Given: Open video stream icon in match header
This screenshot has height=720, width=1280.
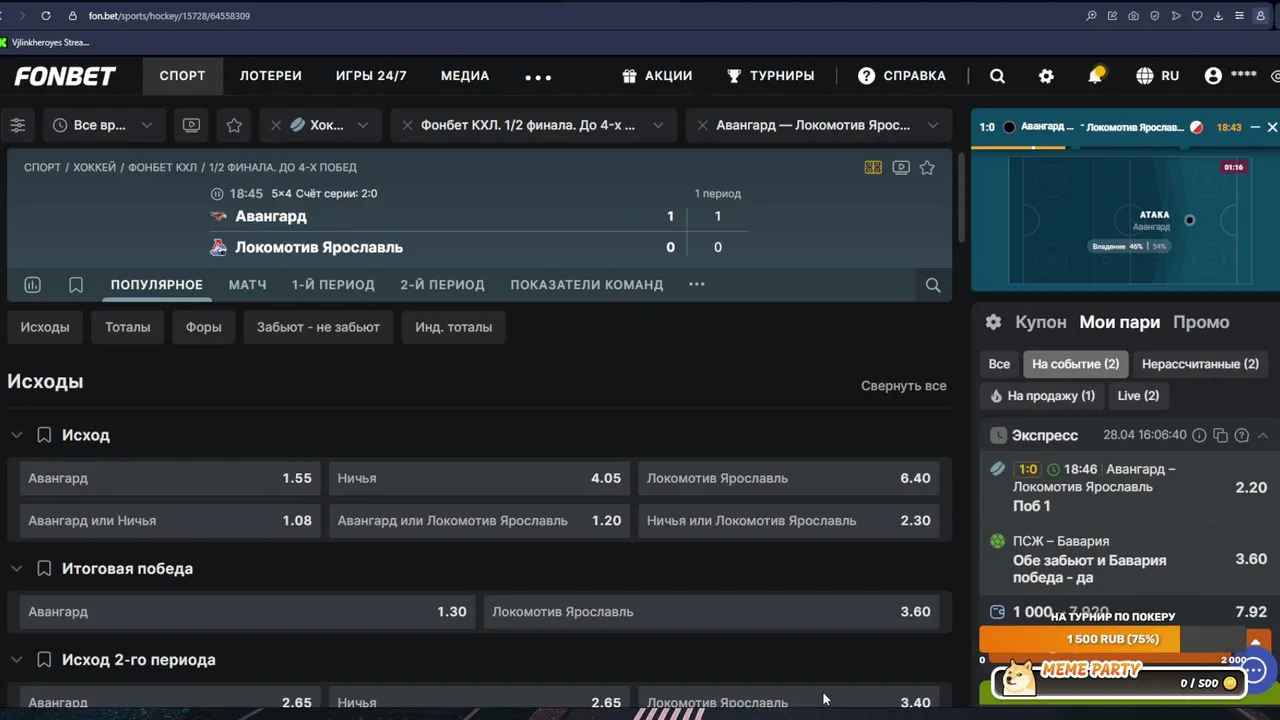Looking at the screenshot, I should (x=901, y=168).
